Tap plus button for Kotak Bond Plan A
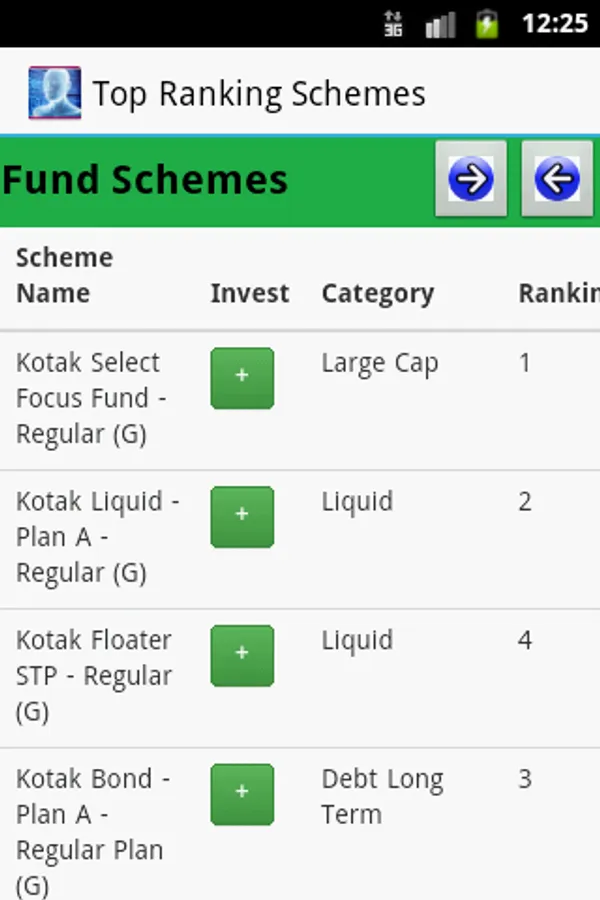Screen dimensions: 600x900 [x=242, y=794]
